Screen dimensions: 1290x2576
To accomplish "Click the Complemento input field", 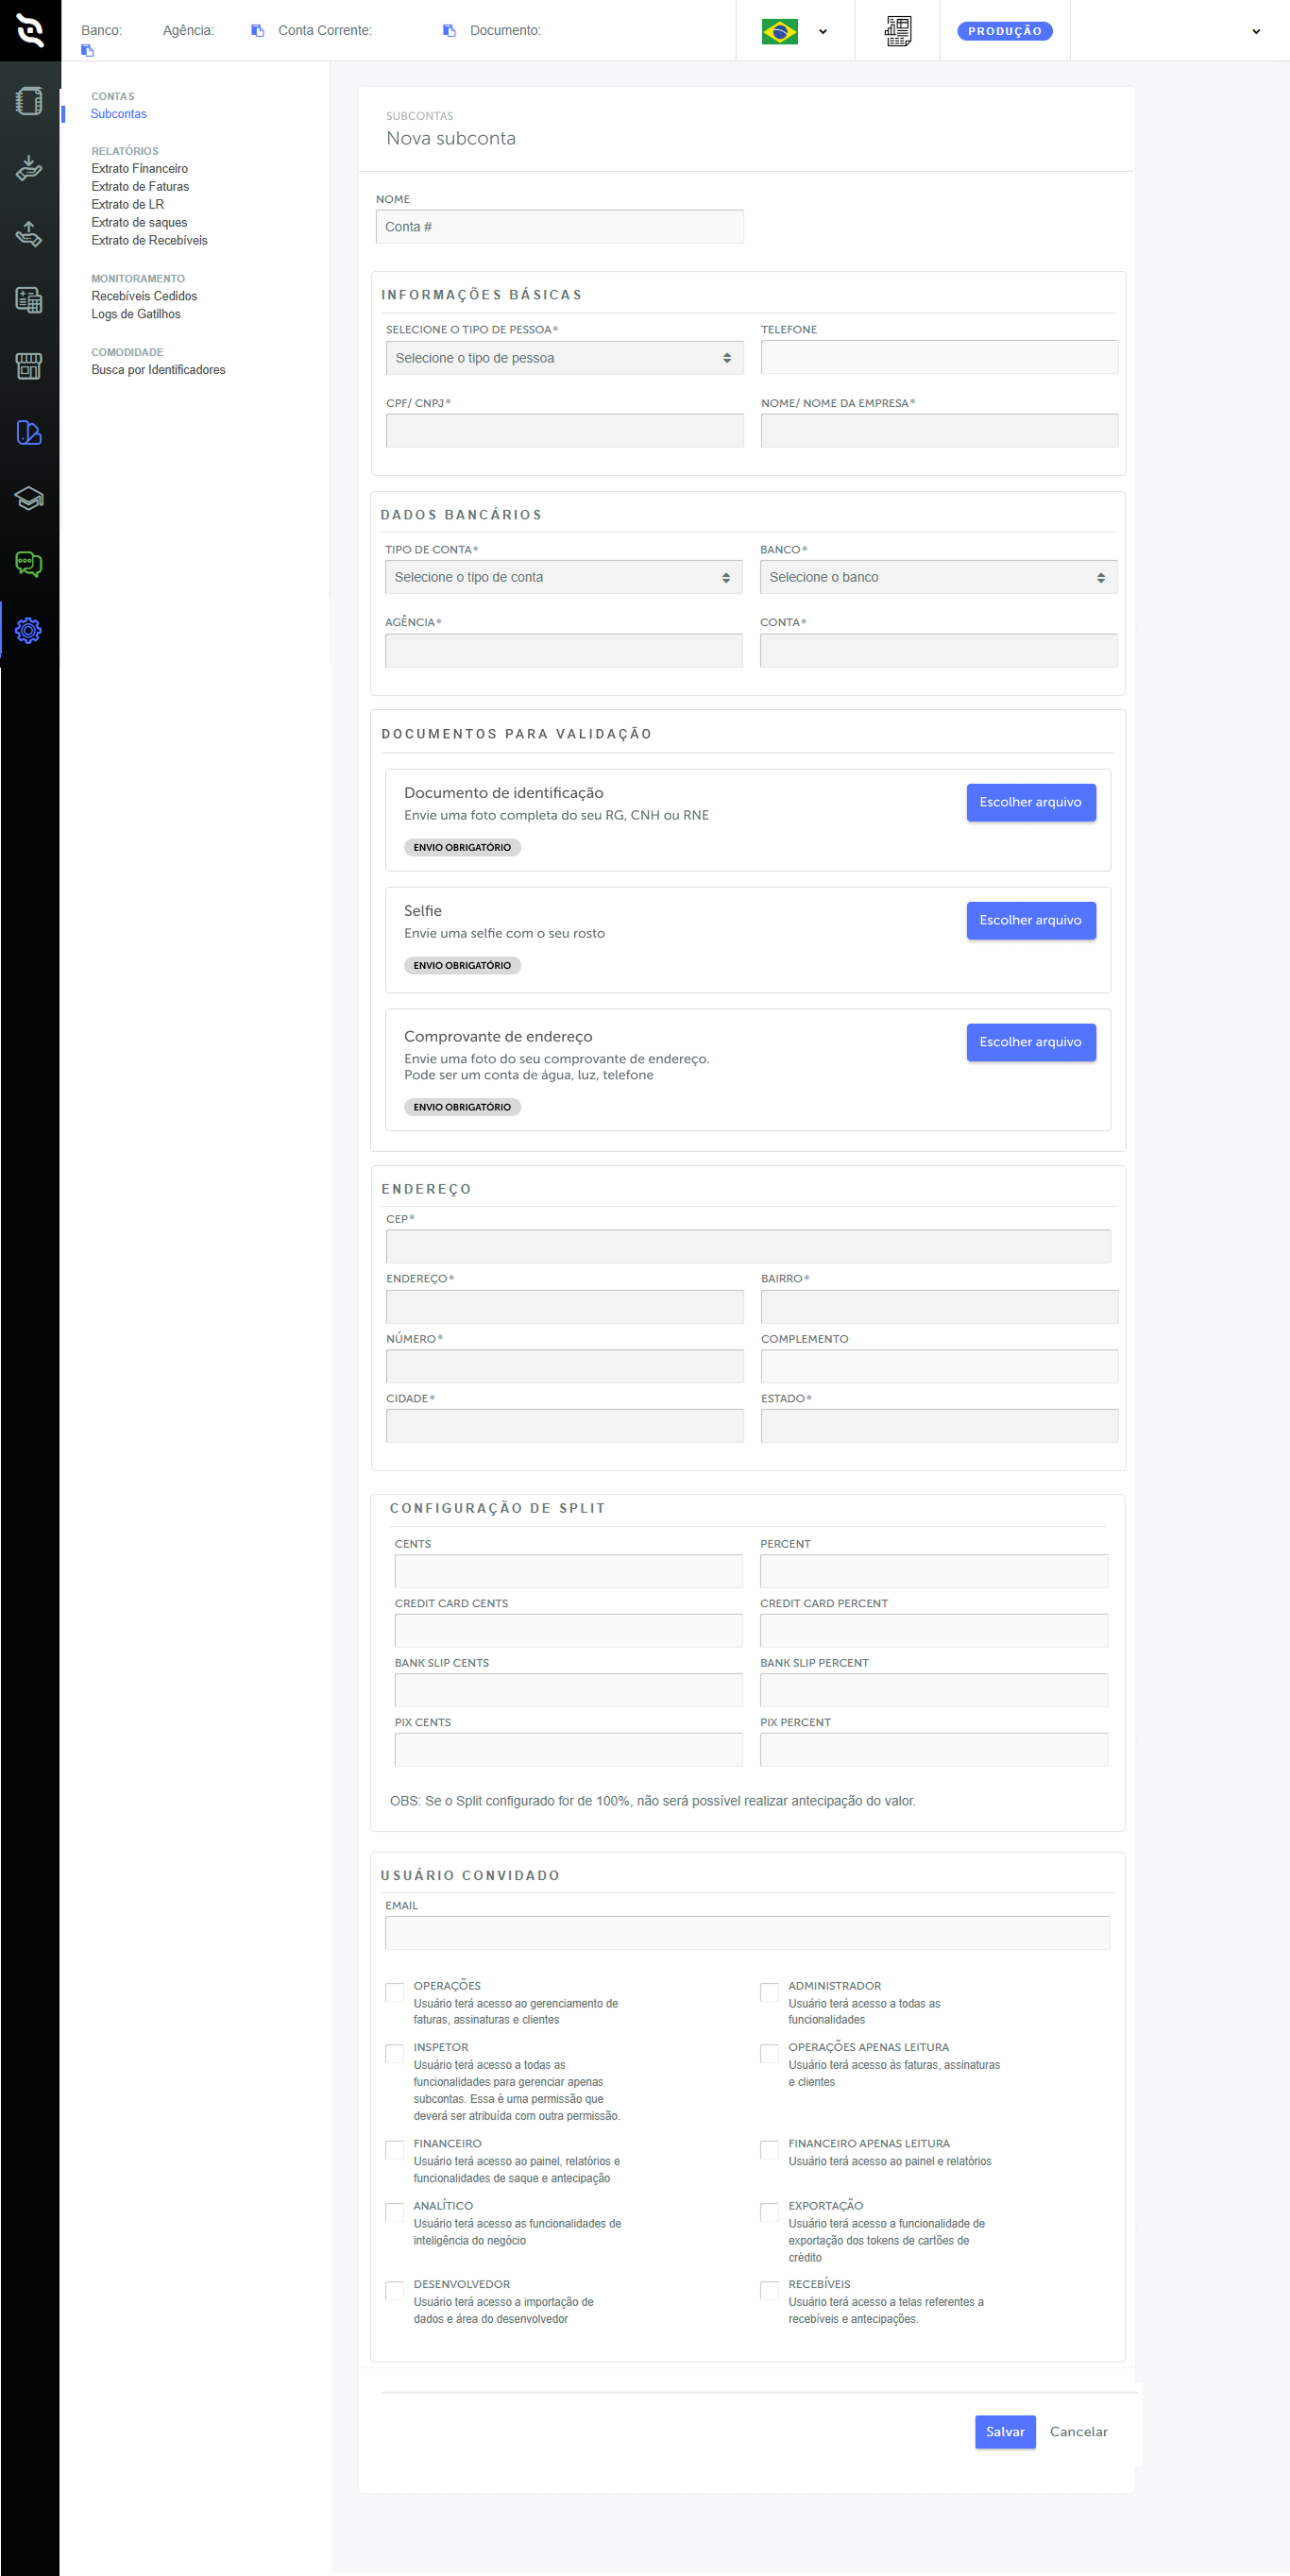I will (x=939, y=1366).
